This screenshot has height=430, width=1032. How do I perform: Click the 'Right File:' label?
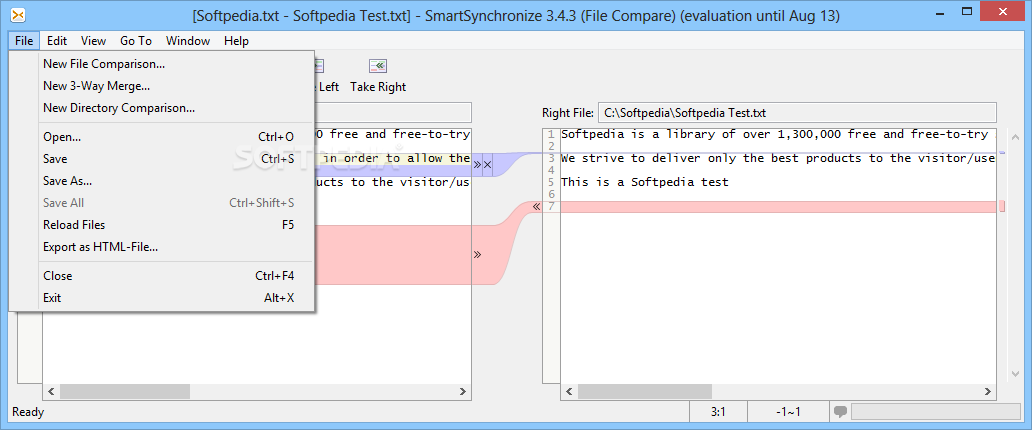point(567,113)
